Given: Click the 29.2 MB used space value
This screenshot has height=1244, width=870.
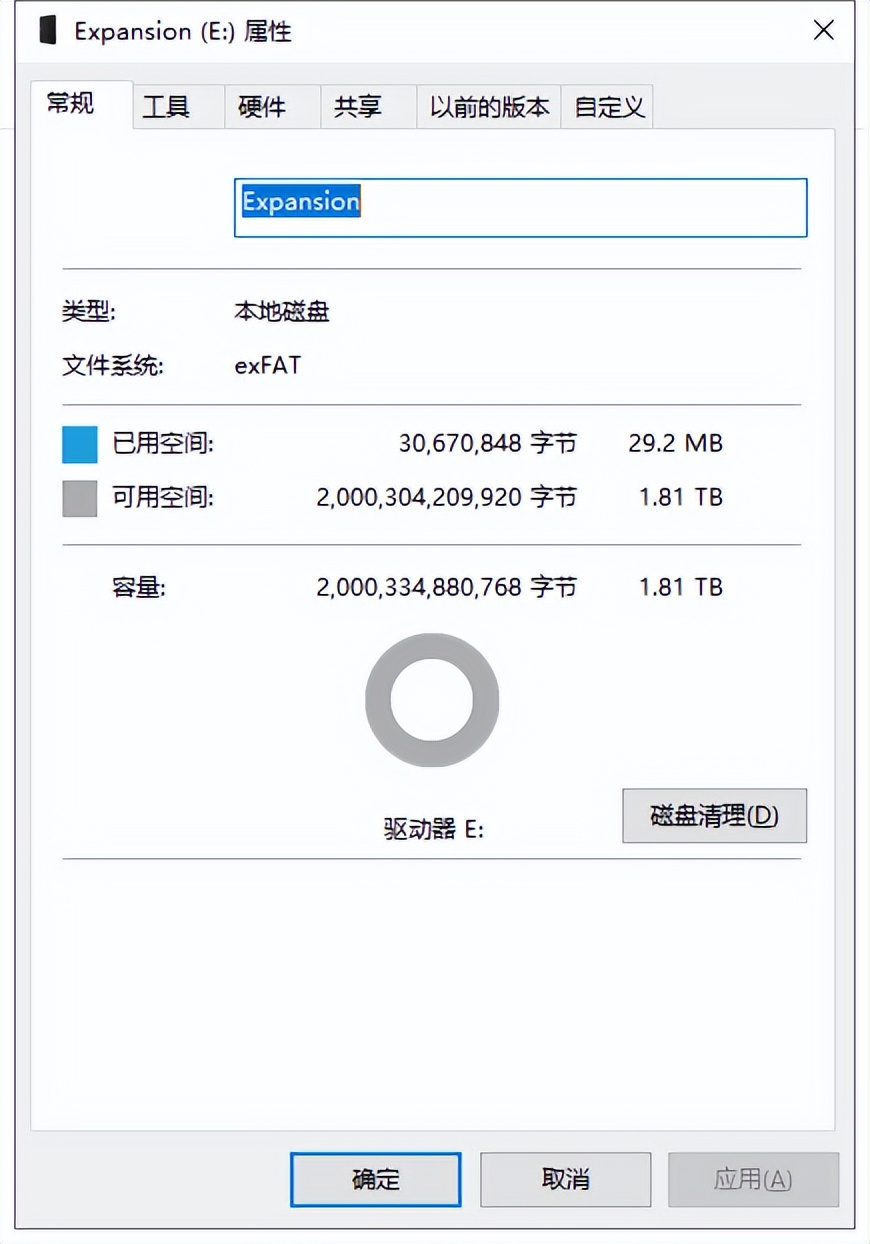Looking at the screenshot, I should click(675, 443).
